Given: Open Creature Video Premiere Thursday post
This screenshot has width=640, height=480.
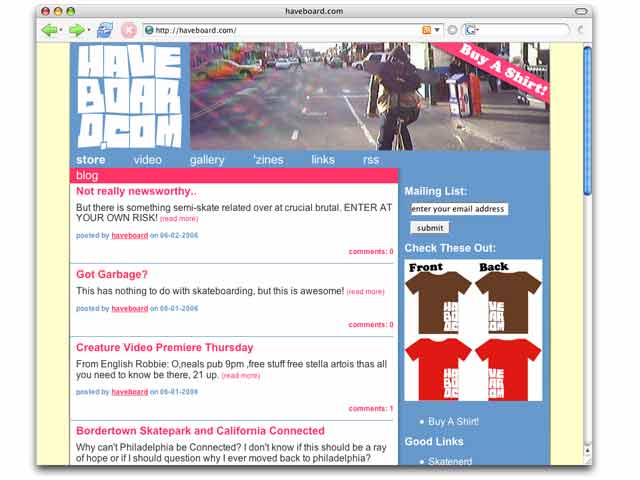Looking at the screenshot, I should [x=164, y=347].
